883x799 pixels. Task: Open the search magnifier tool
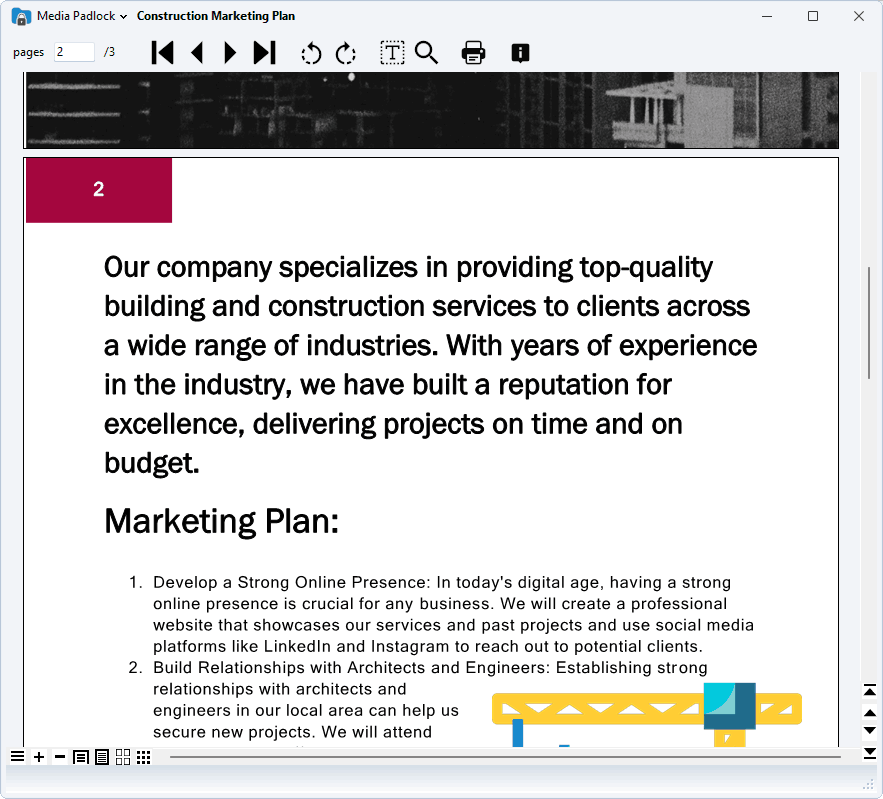tap(427, 53)
